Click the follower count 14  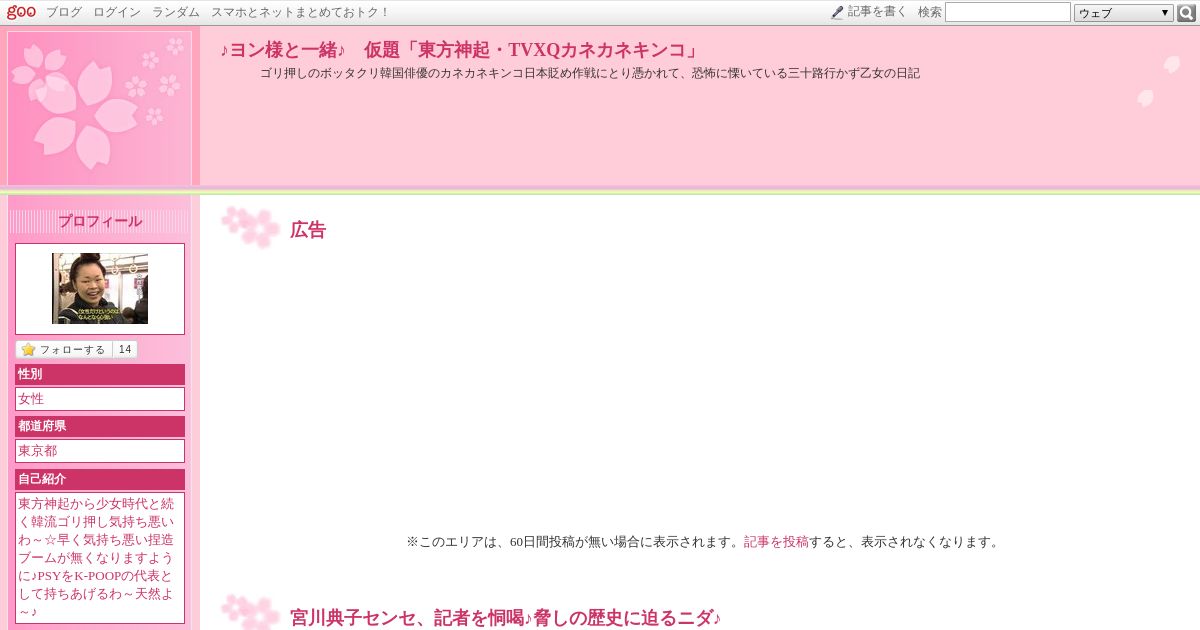coord(125,350)
